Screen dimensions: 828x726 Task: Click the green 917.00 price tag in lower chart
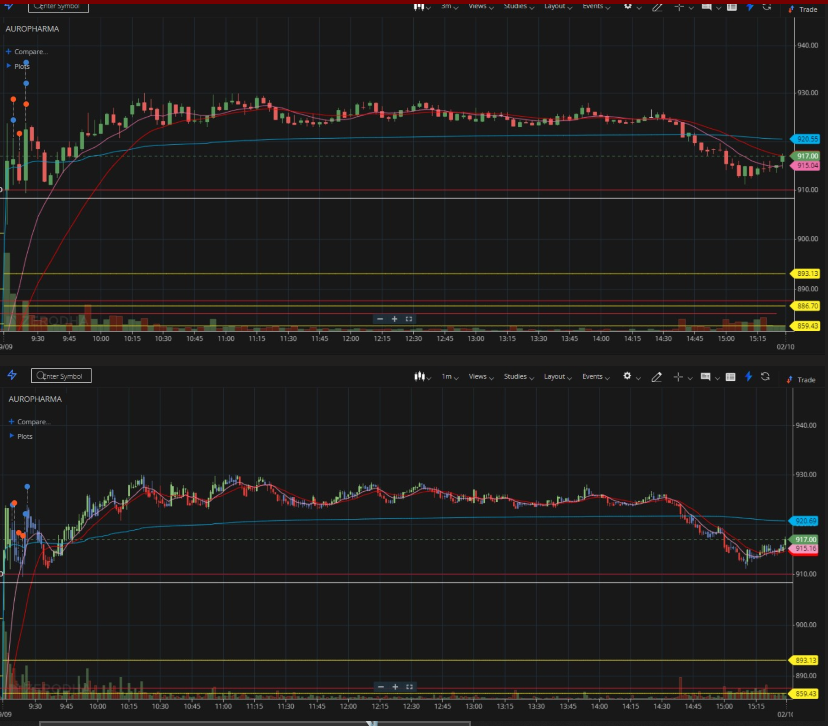804,540
